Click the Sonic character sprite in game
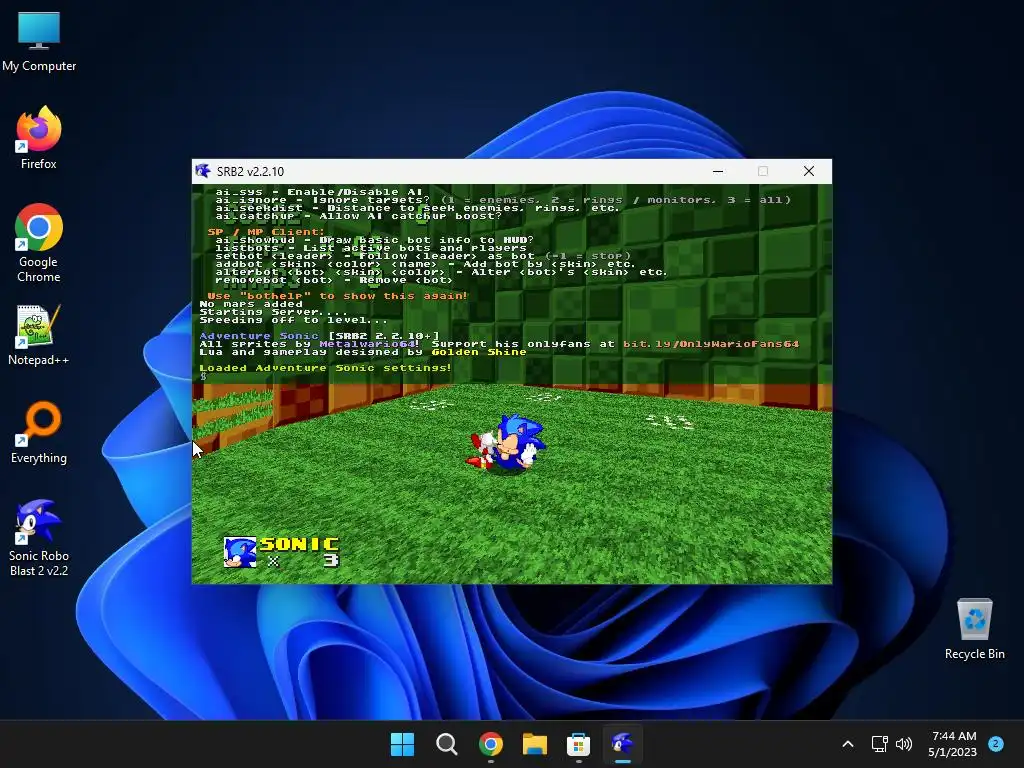 tap(507, 443)
